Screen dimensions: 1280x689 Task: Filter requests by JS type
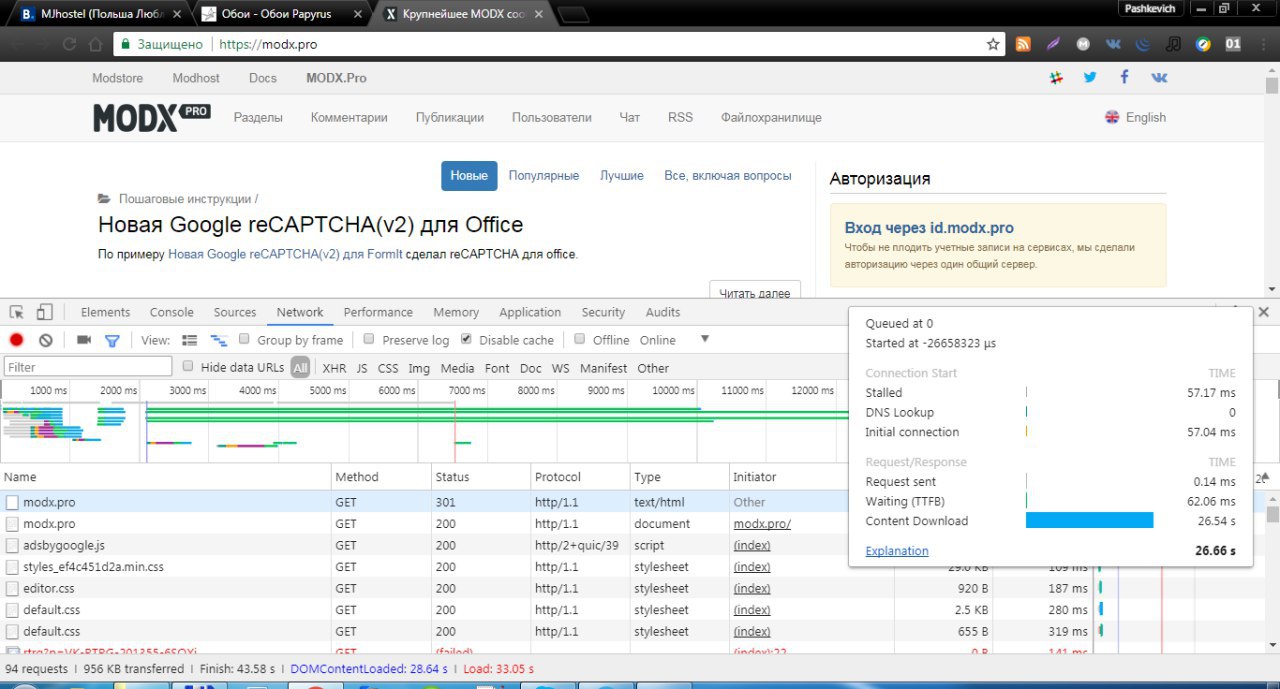coord(362,368)
